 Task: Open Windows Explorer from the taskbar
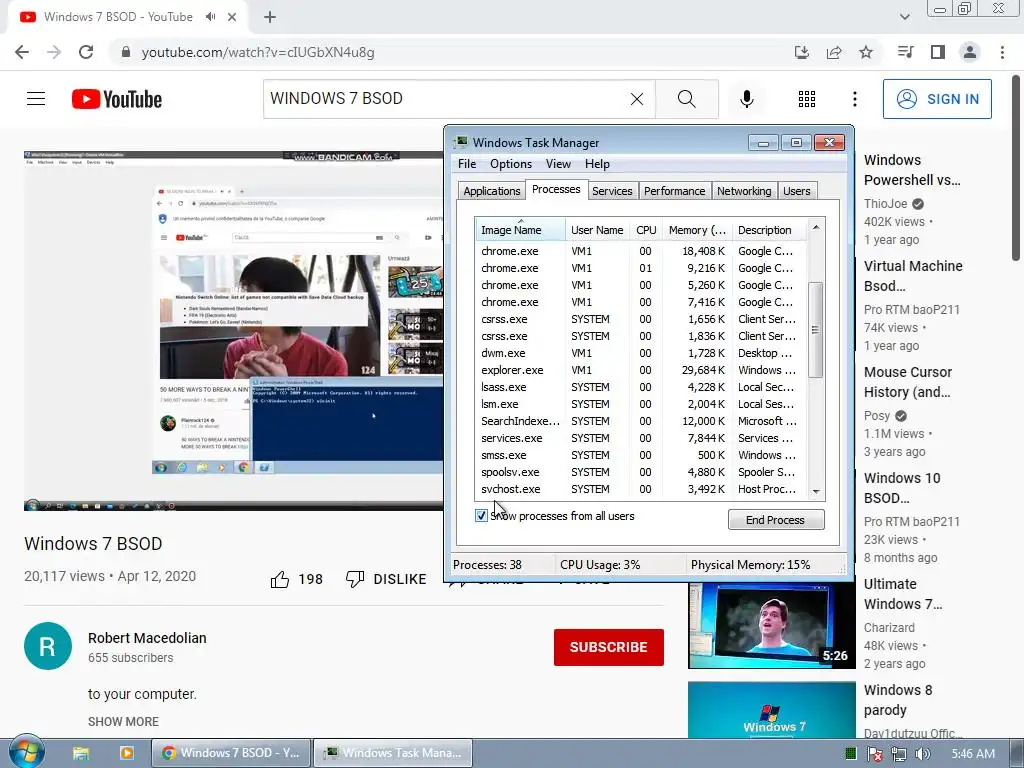tap(81, 753)
